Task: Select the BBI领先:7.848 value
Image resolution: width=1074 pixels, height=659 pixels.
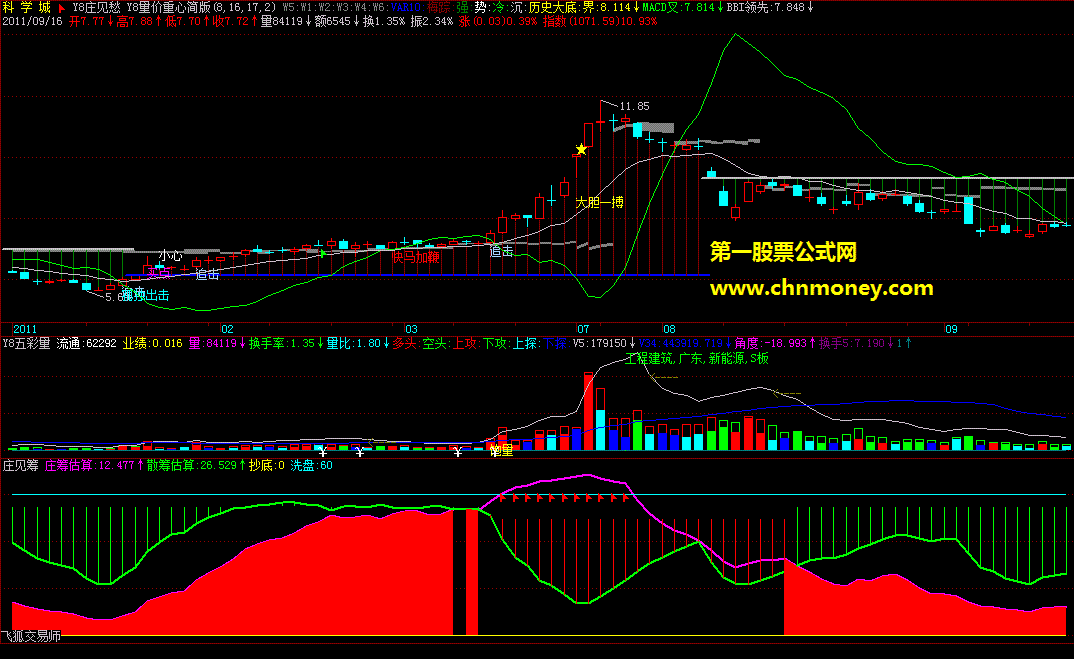Action: pyautogui.click(x=765, y=8)
